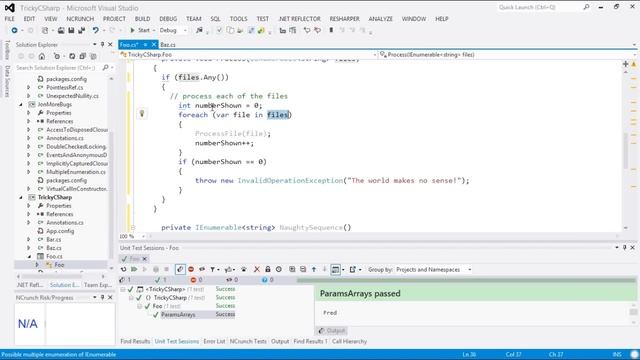
Task: Click the Save All toolbar icon
Action: pos(81,30)
